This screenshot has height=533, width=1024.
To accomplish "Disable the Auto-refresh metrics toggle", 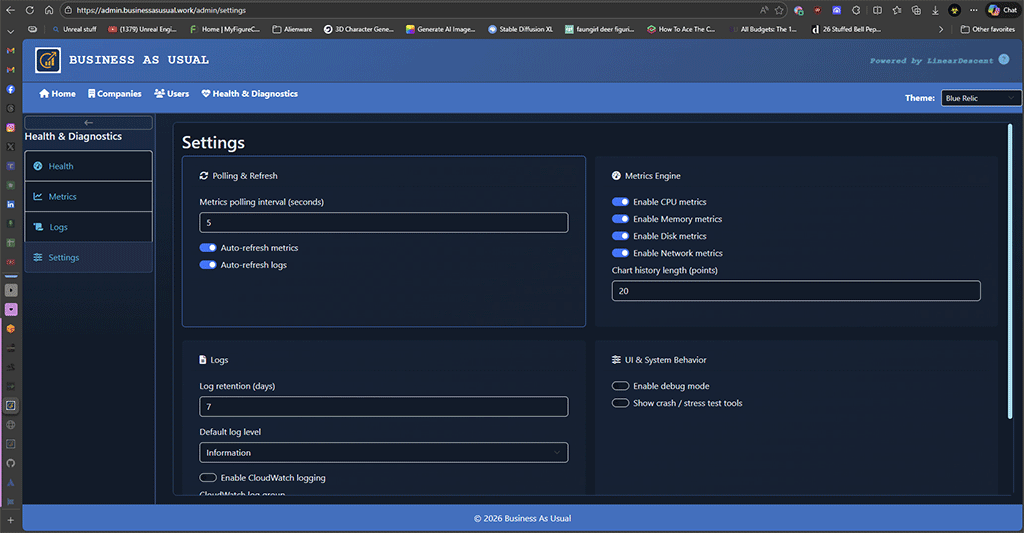I will click(x=208, y=248).
